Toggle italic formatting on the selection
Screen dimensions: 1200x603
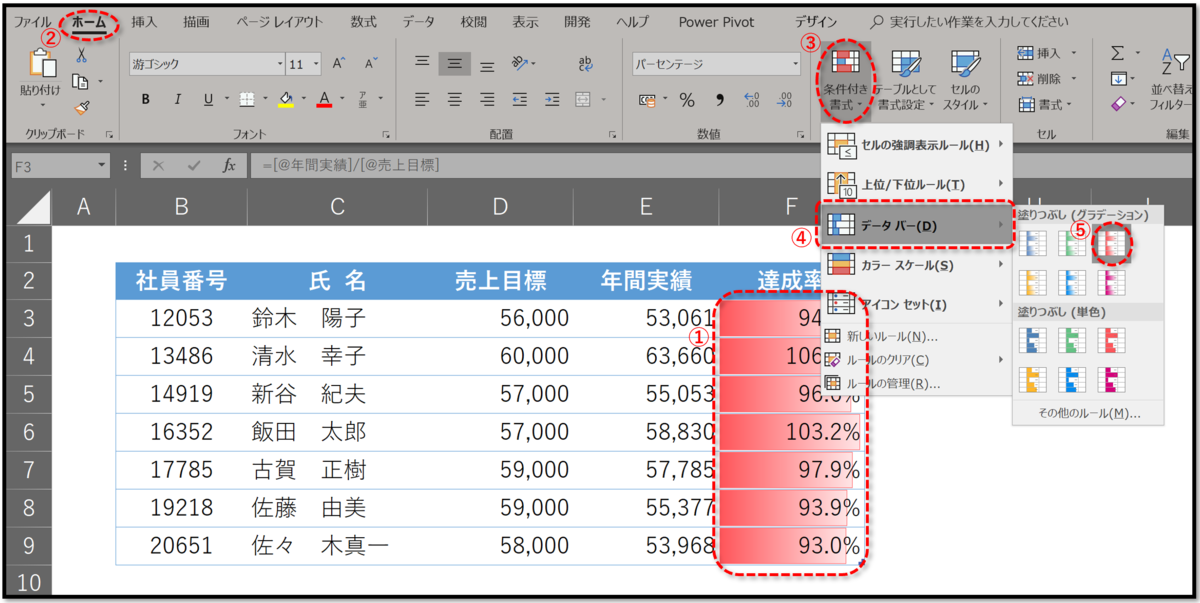click(178, 97)
